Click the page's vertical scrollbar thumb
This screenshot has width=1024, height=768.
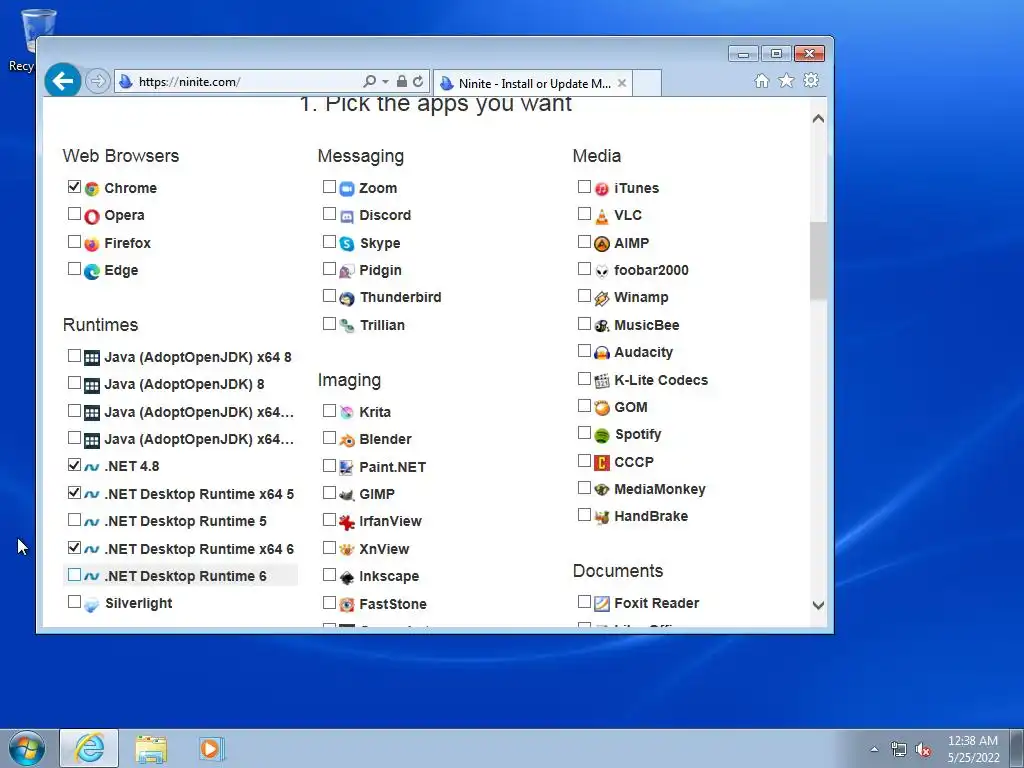click(x=818, y=261)
